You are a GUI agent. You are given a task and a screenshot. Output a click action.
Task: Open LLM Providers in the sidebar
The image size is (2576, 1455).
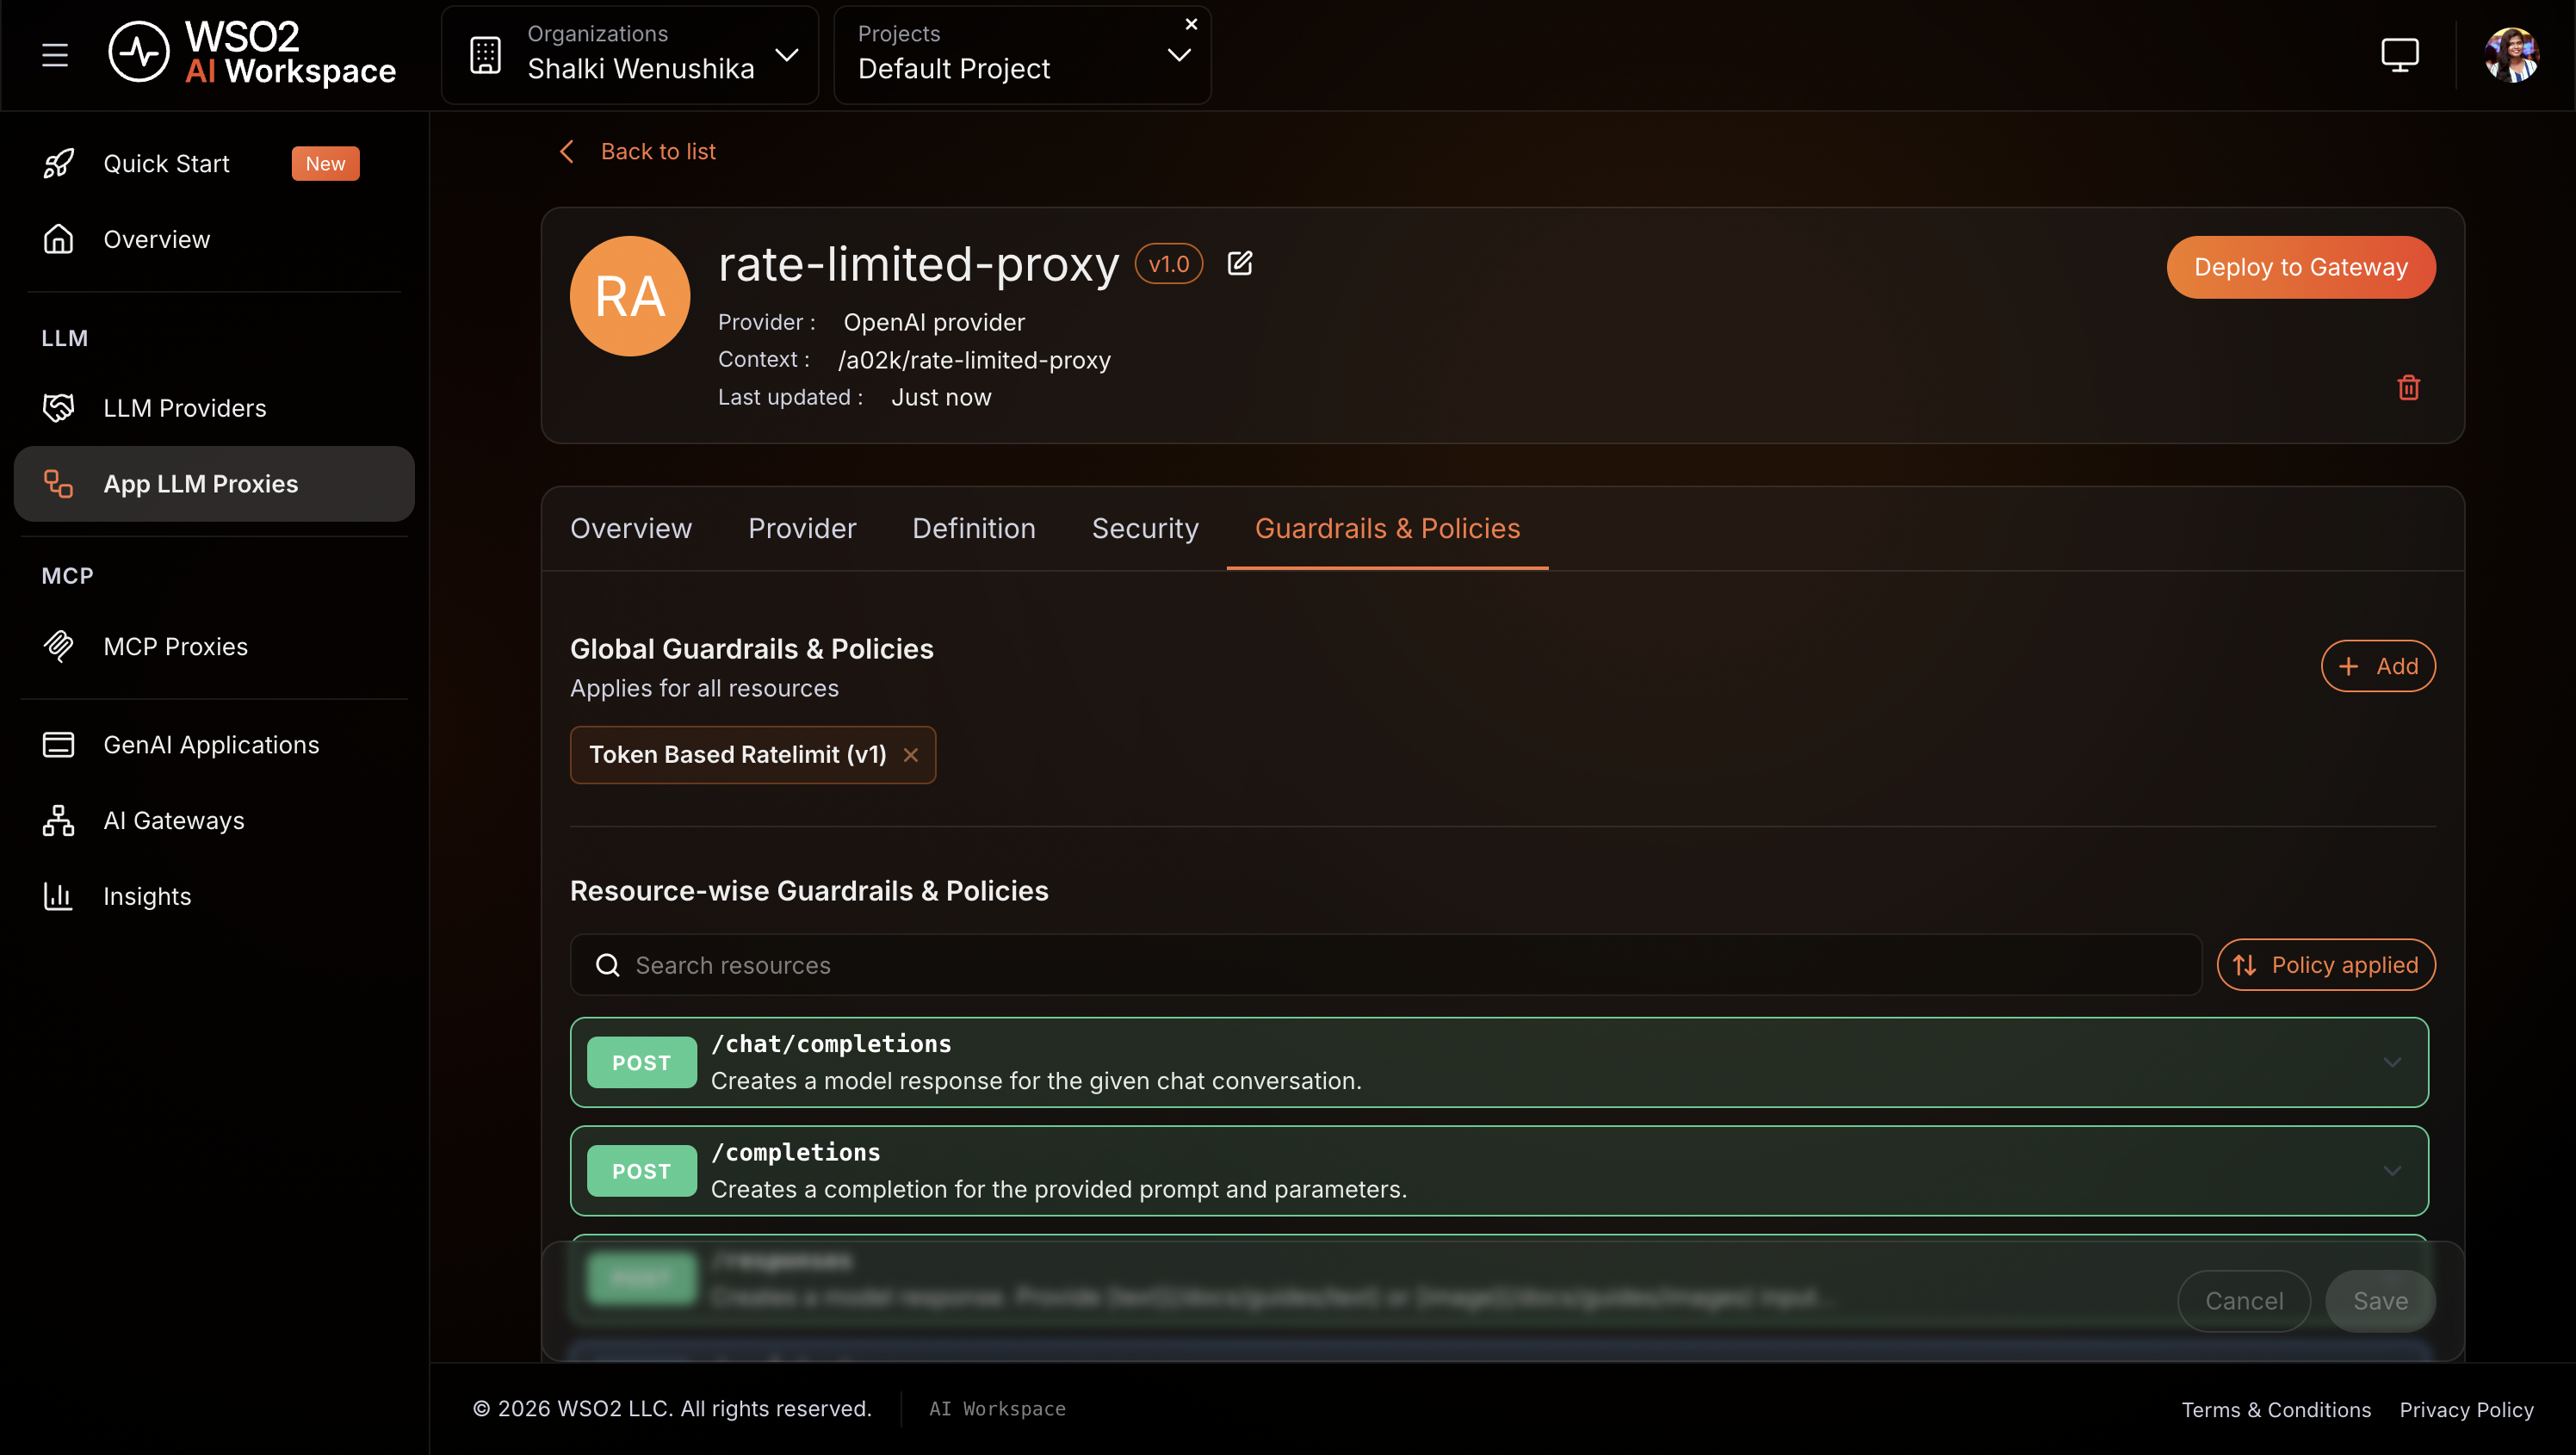tap(185, 408)
